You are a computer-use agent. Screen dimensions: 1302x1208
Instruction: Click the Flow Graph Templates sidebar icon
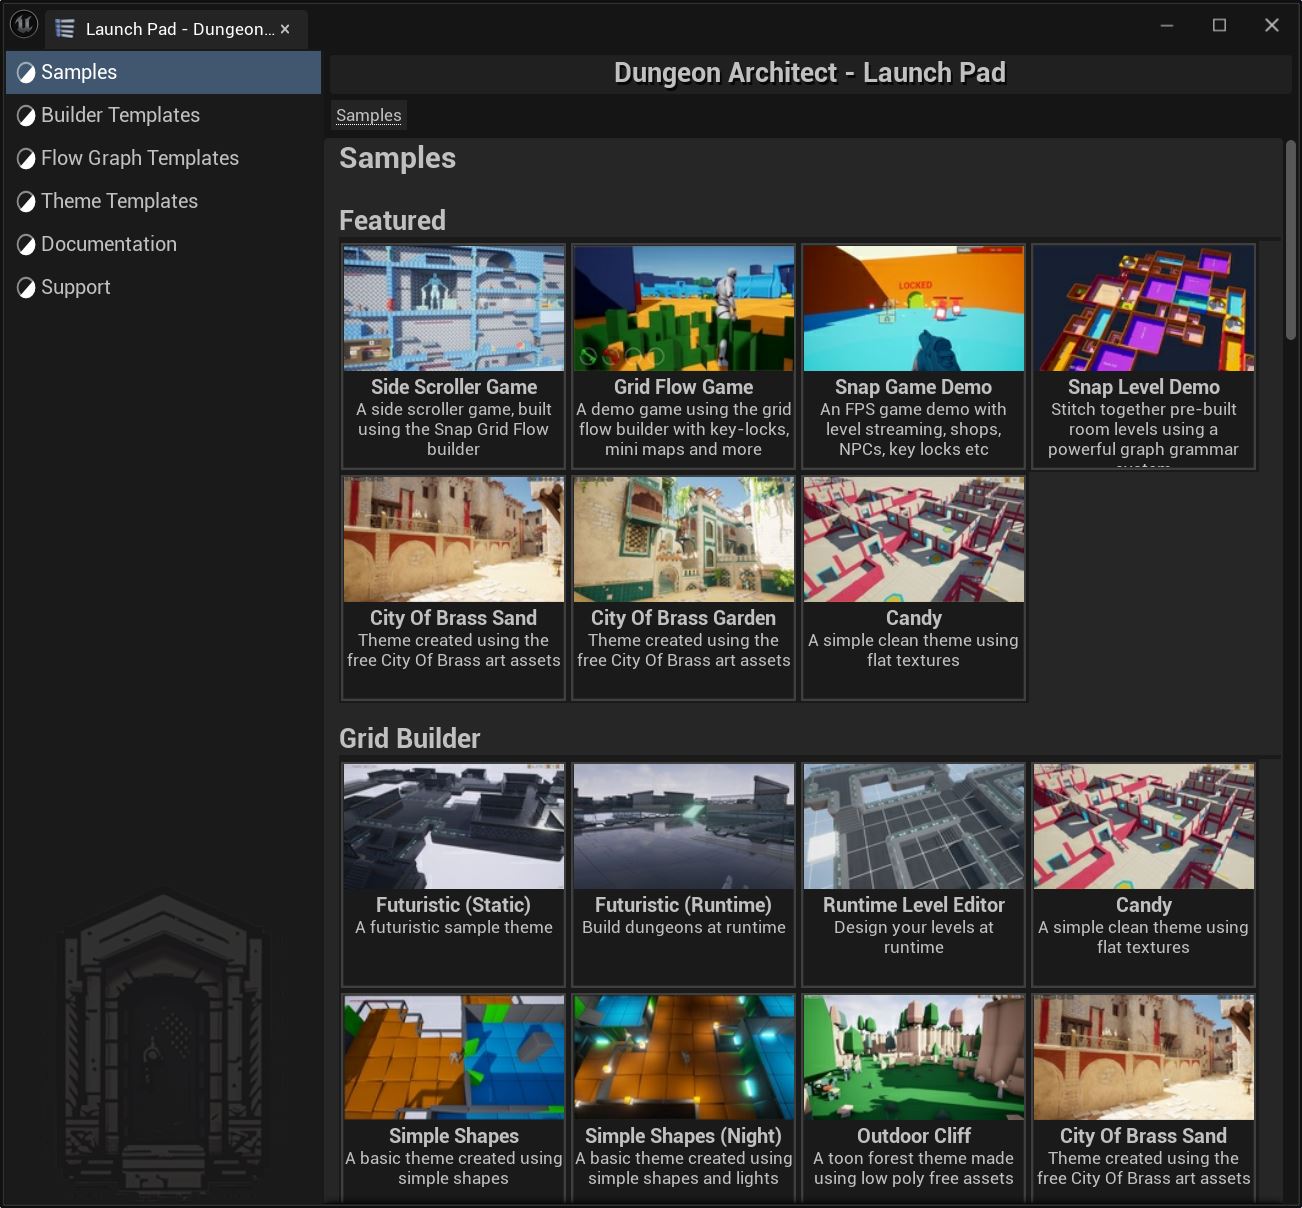click(26, 159)
